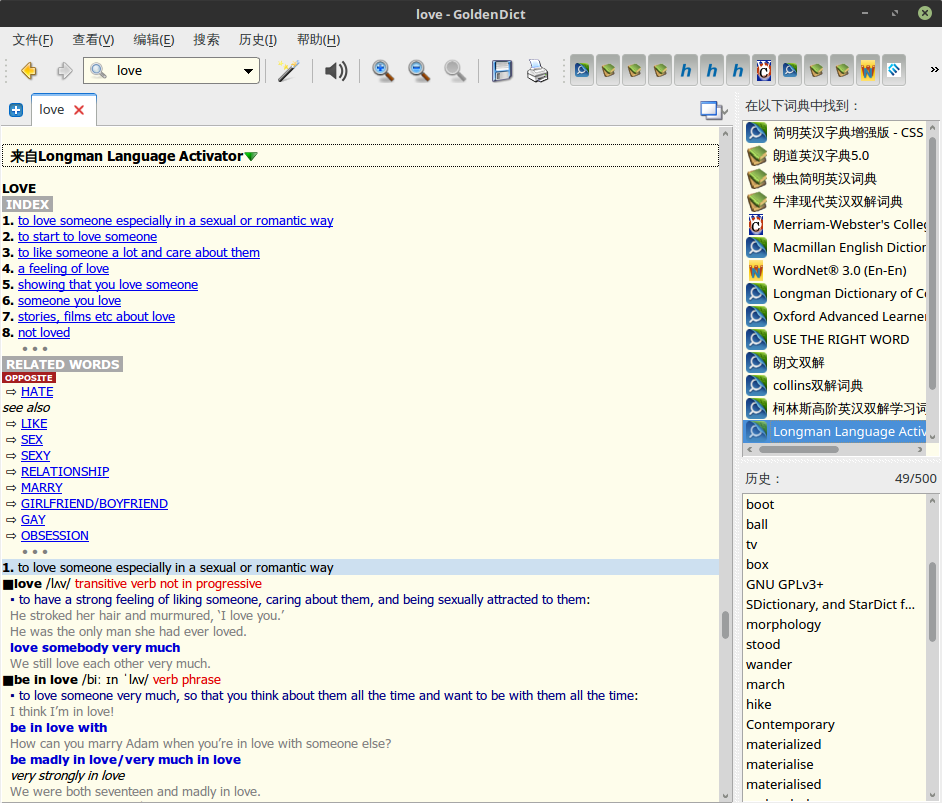Follow the HATE opposite link
The width and height of the screenshot is (942, 803).
click(37, 391)
